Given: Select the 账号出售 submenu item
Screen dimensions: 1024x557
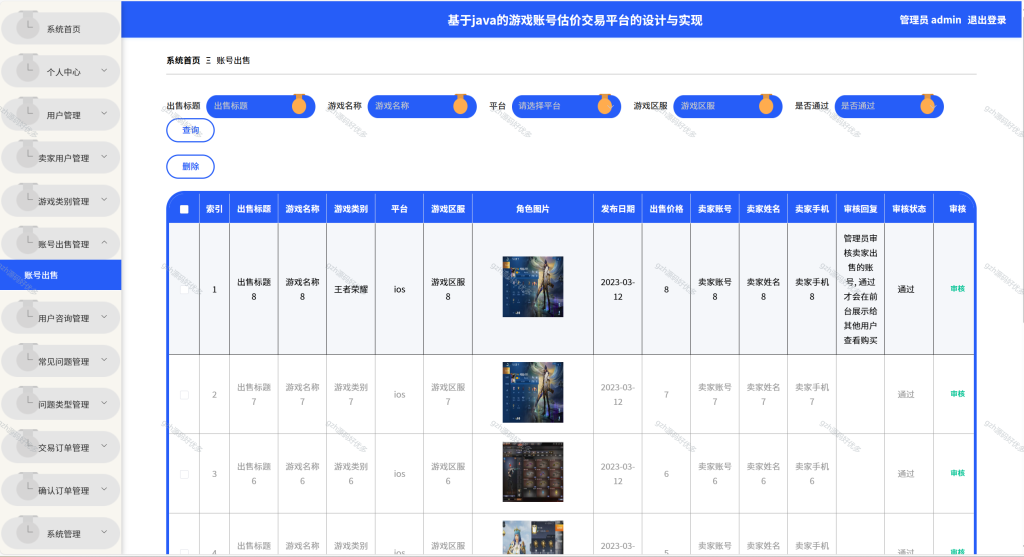Looking at the screenshot, I should [x=61, y=275].
